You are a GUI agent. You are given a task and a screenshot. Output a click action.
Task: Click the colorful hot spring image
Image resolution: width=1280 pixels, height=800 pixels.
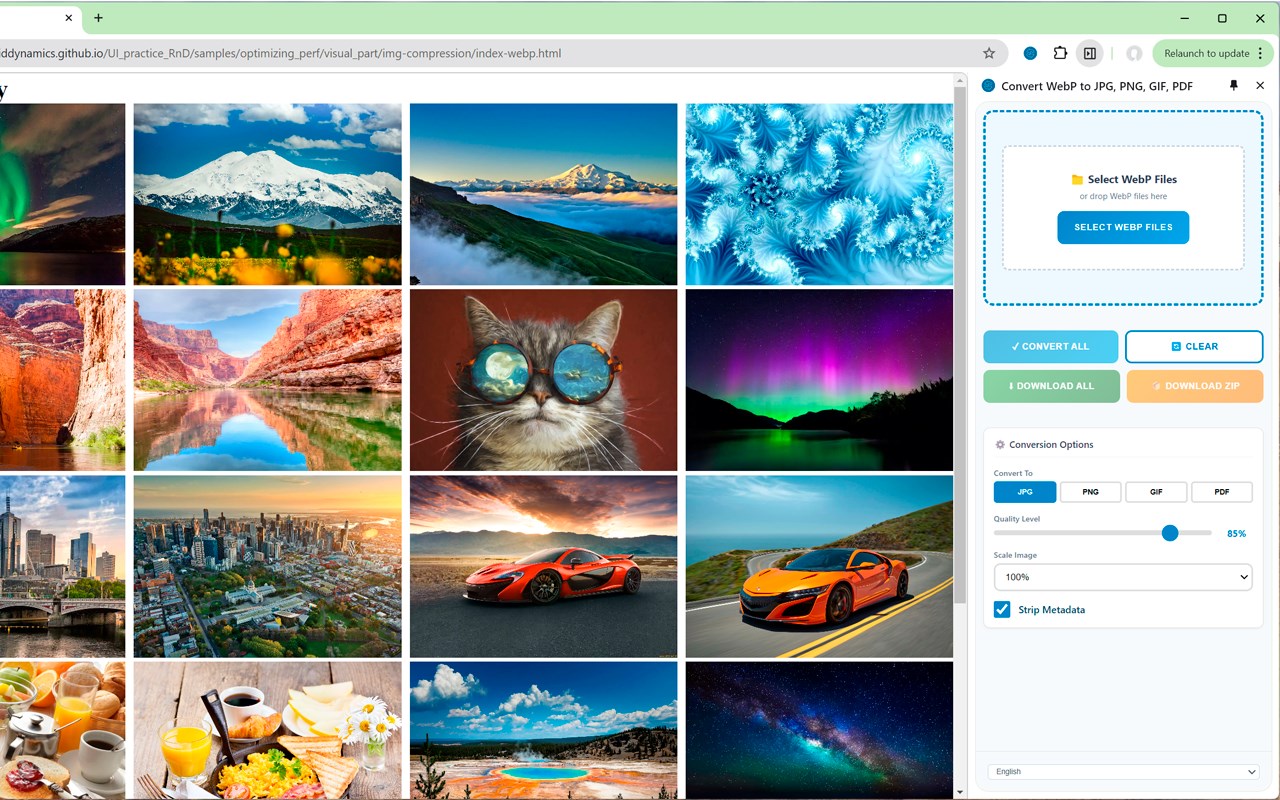[x=543, y=730]
